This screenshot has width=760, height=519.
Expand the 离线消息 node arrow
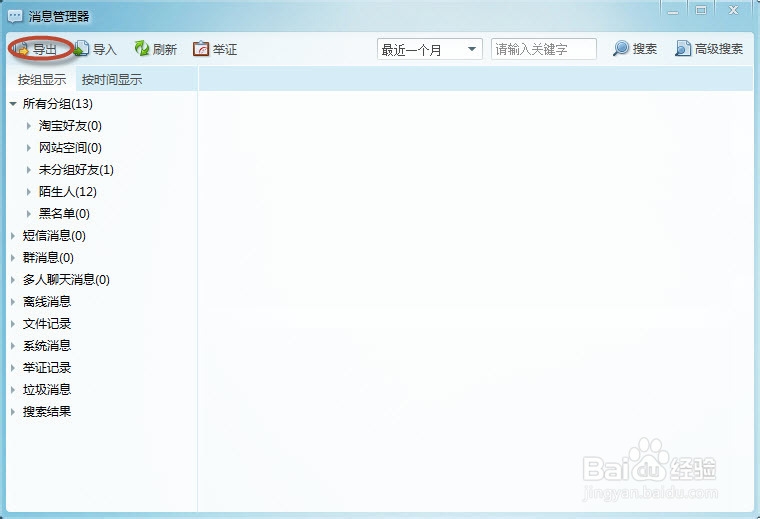point(13,301)
